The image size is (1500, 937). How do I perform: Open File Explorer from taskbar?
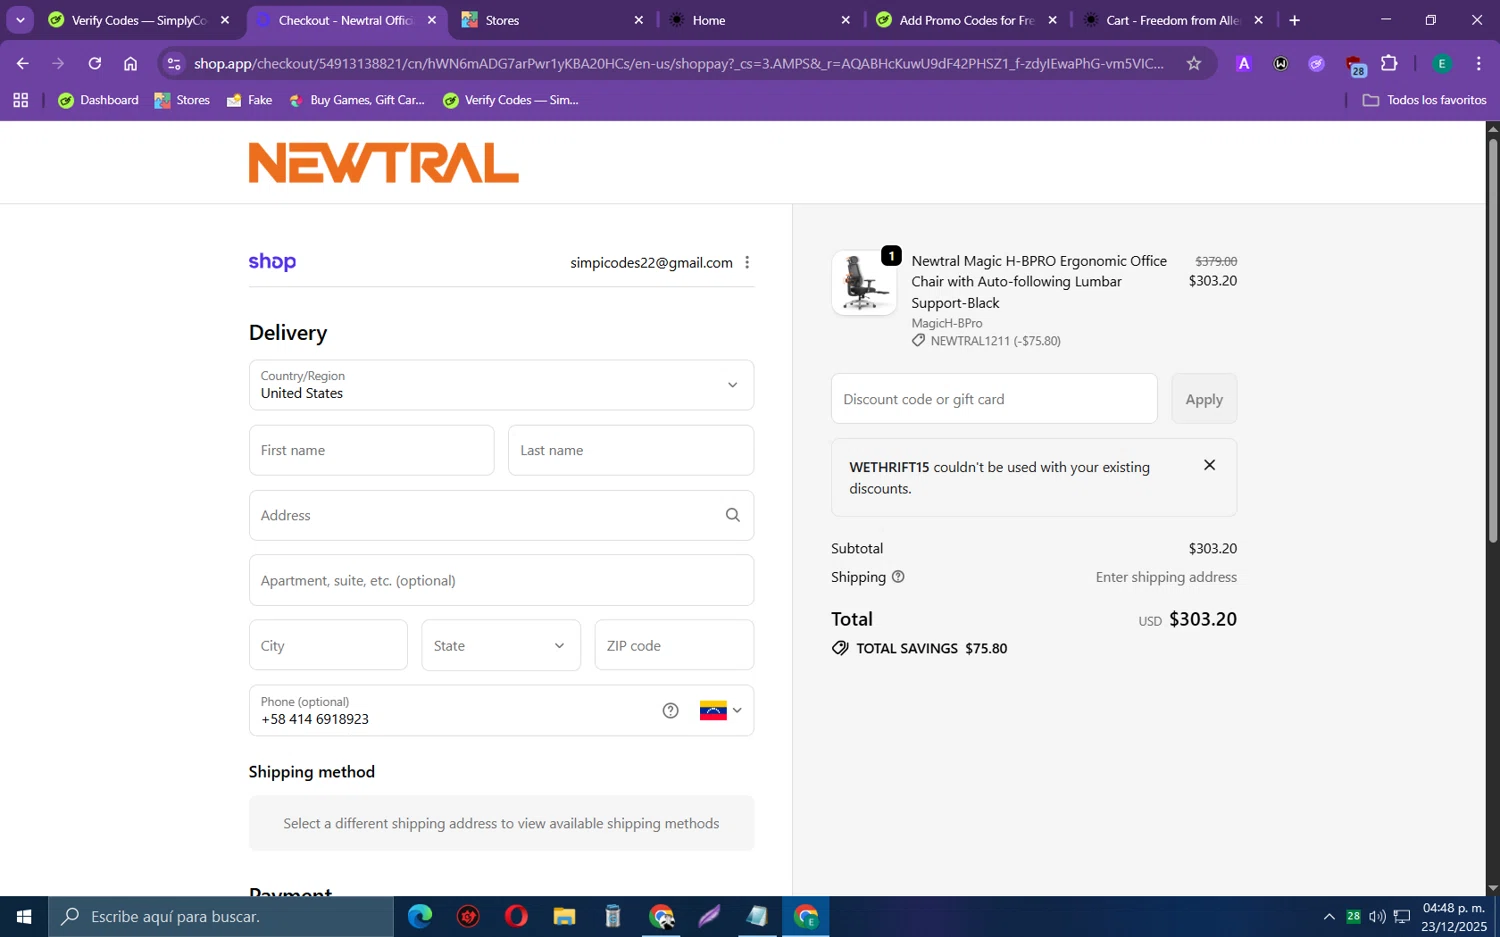click(564, 916)
